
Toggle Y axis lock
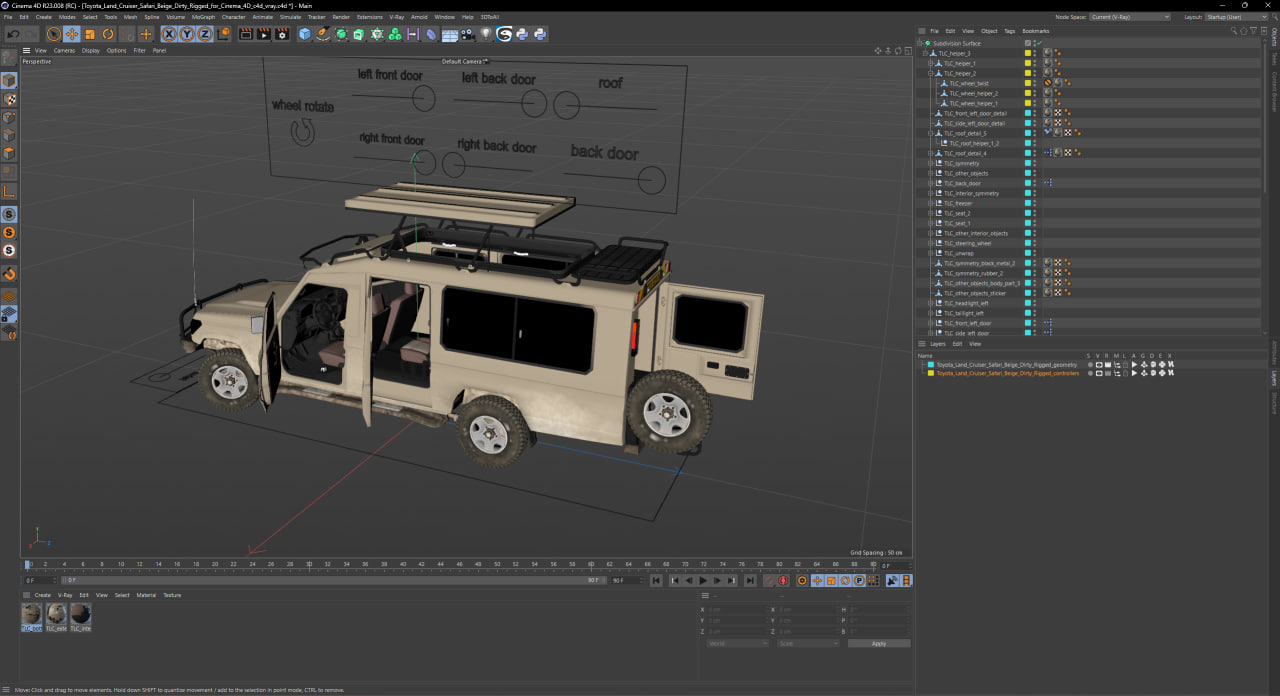(187, 34)
